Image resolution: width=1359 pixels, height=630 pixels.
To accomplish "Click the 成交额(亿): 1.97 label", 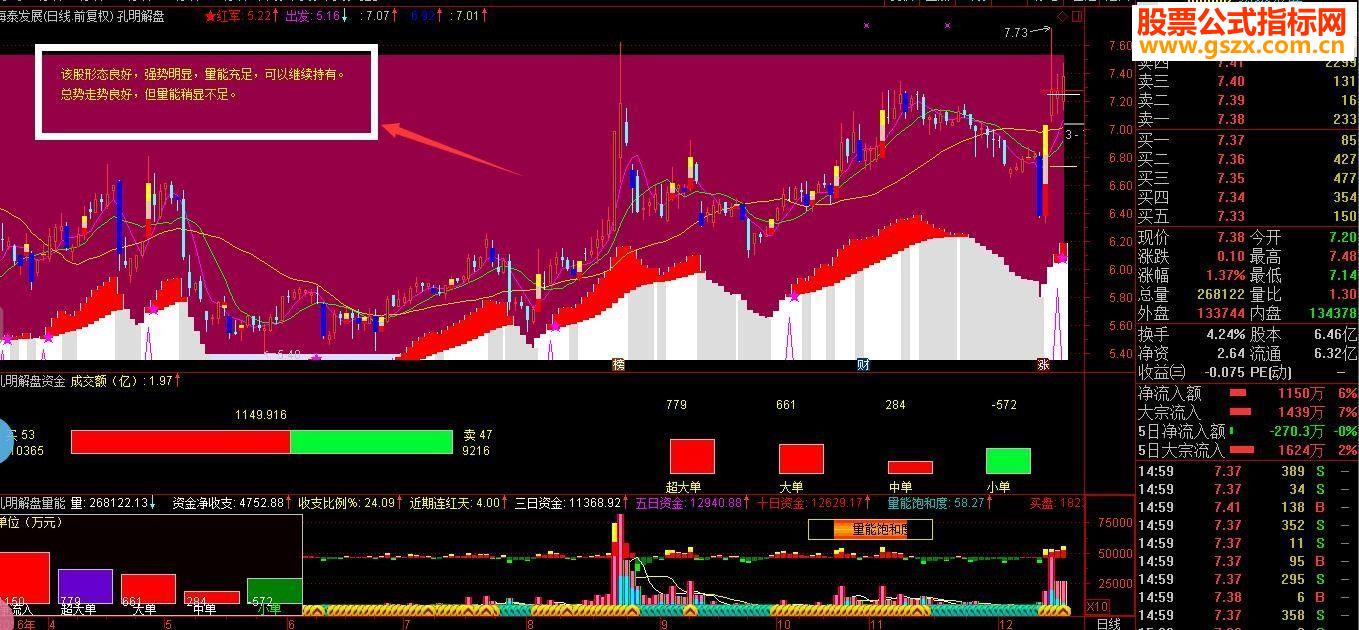I will coord(126,381).
